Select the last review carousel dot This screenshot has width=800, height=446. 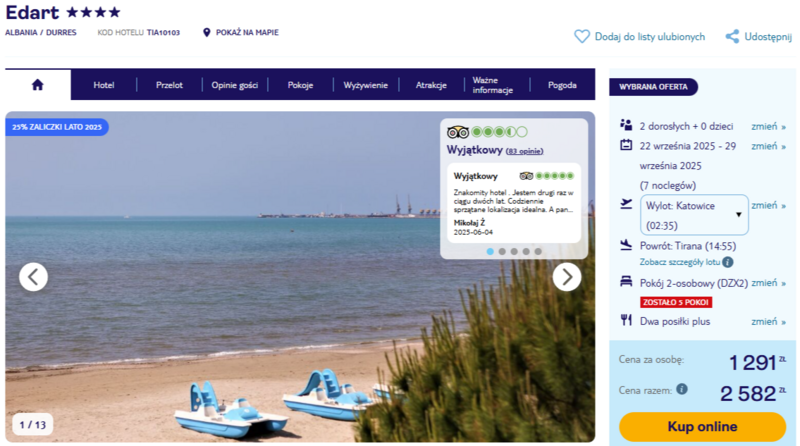[538, 252]
